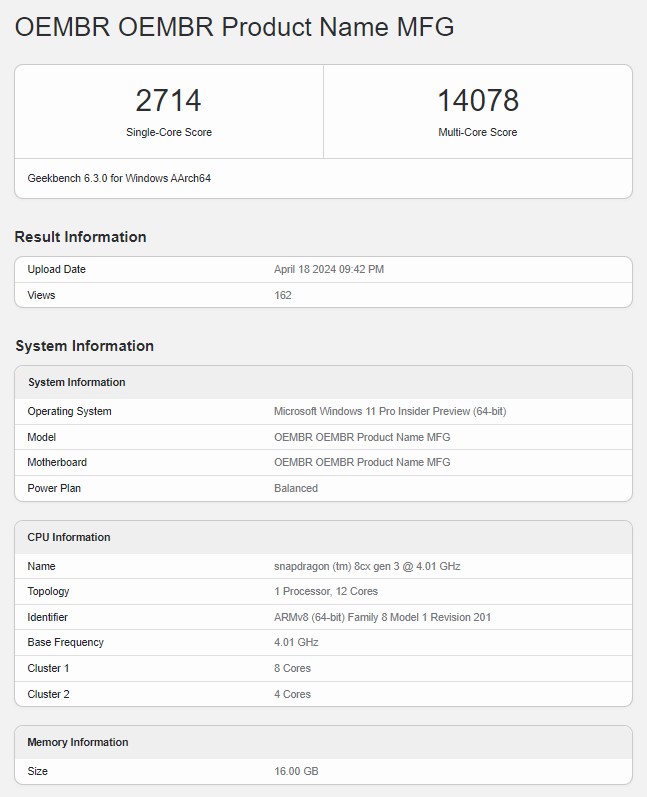647x797 pixels.
Task: Click the Memory Information table header
Action: [x=323, y=742]
